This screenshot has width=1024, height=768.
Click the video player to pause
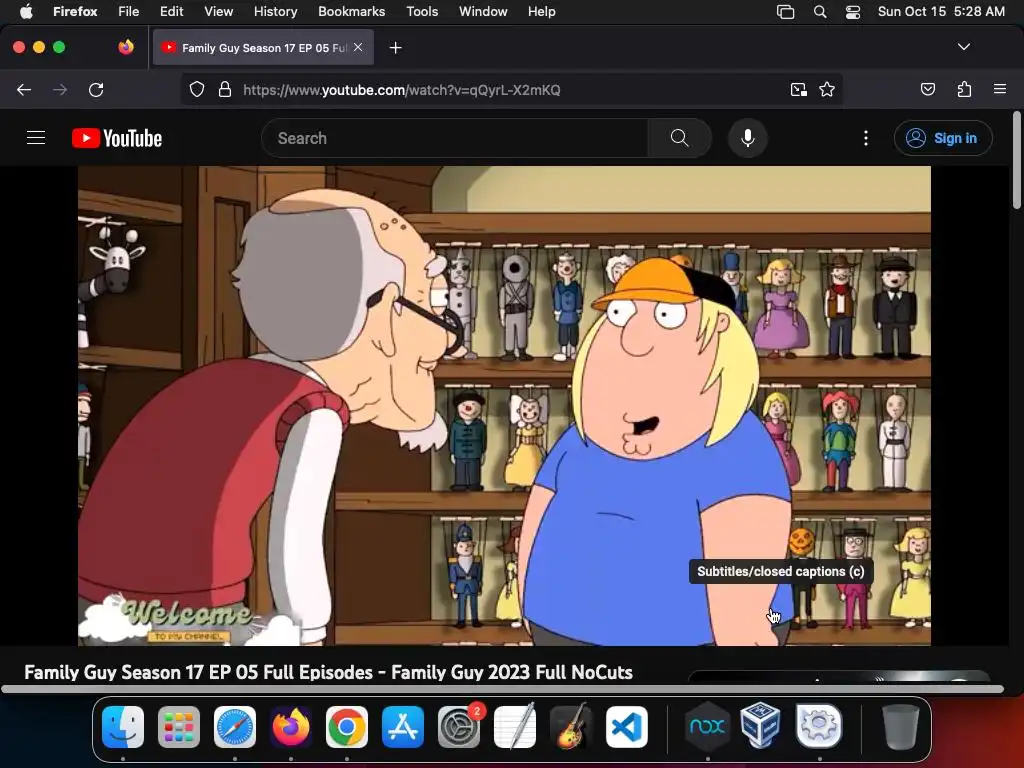coord(504,405)
